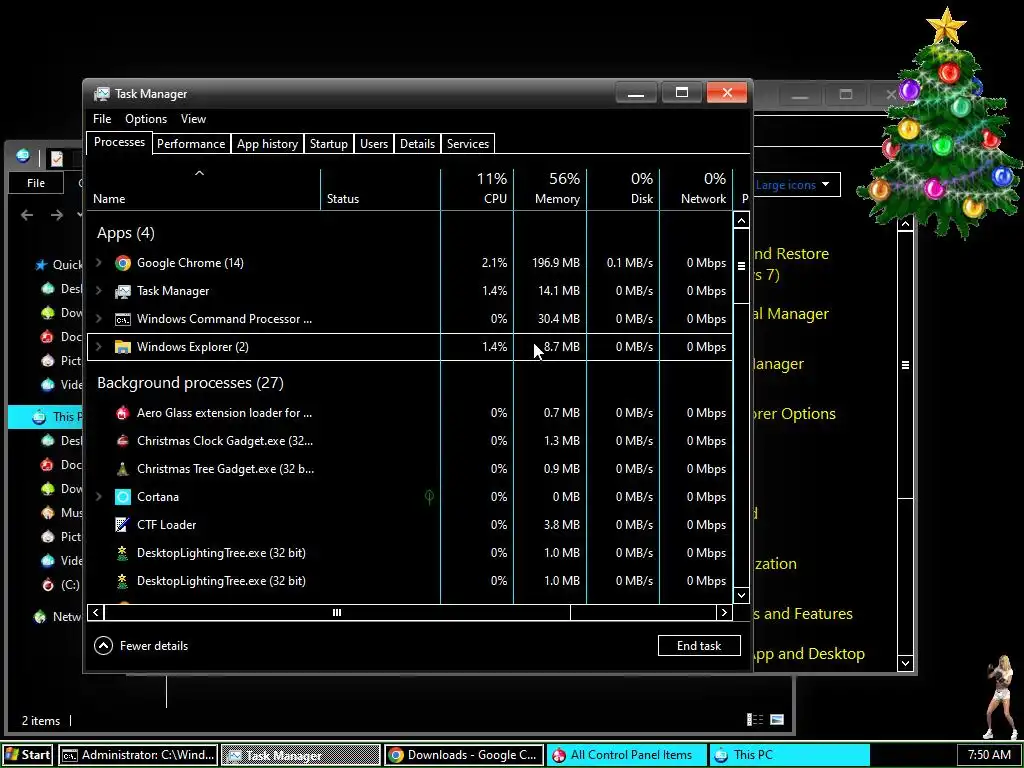This screenshot has height=768, width=1024.
Task: Click Explorer's forward navigation arrow
Action: click(57, 215)
